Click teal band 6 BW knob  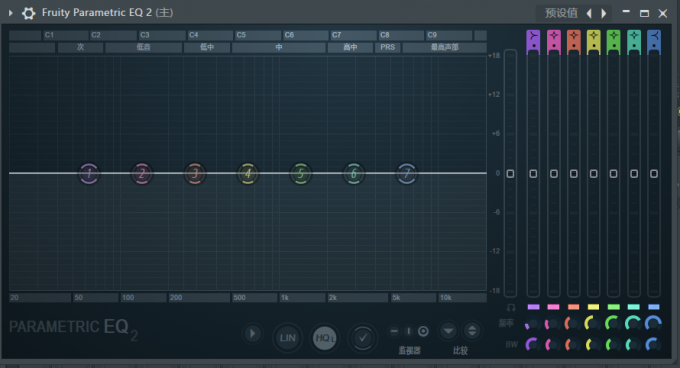(x=633, y=345)
